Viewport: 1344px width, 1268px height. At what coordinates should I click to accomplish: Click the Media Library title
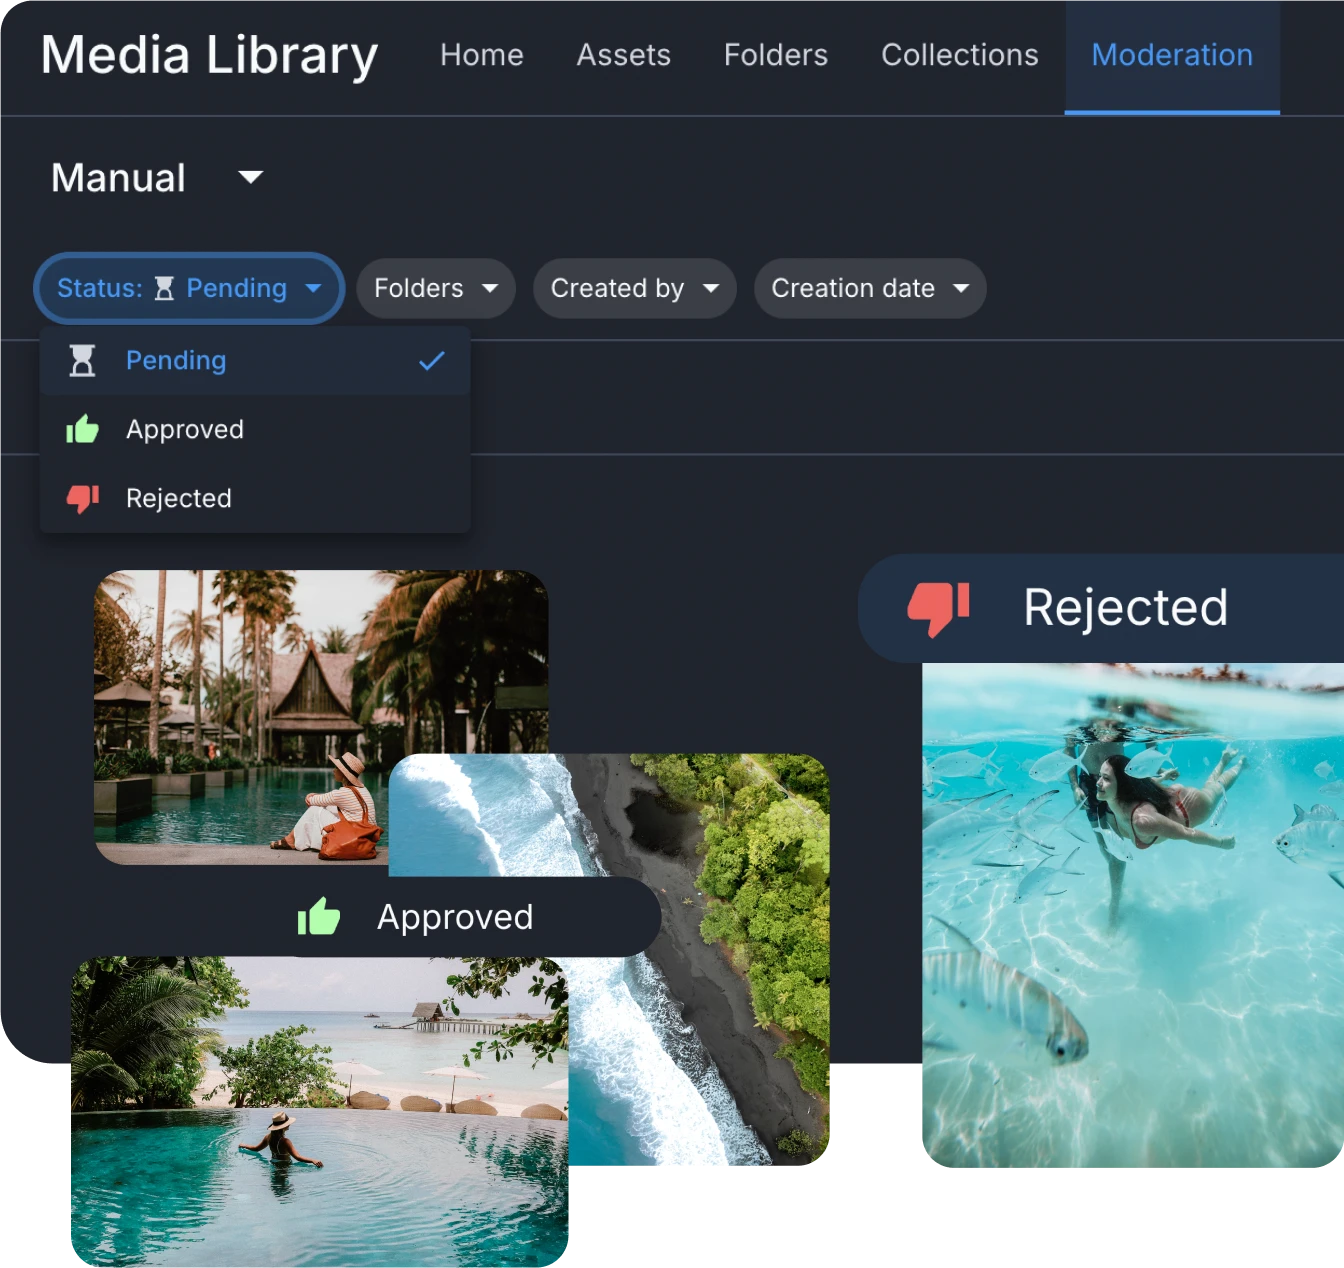209,55
